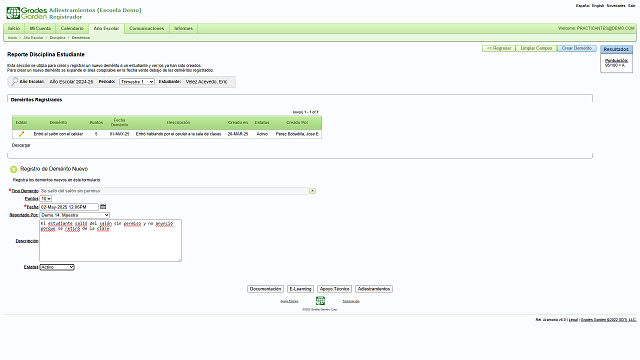
Task: Click the 26-MAR-25 created date cell
Action: 238,134
